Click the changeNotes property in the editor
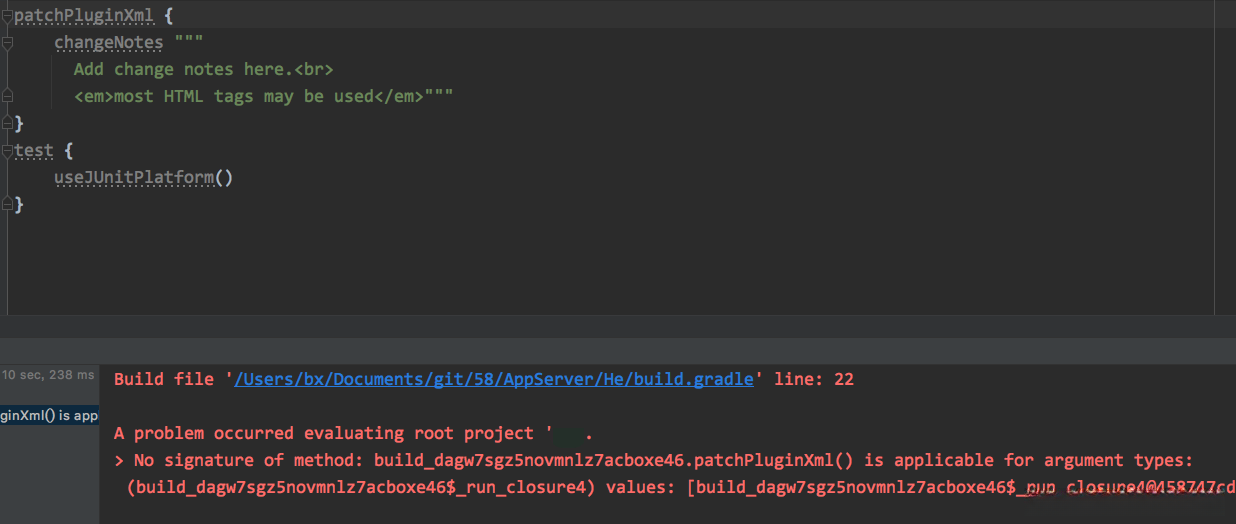 [109, 43]
